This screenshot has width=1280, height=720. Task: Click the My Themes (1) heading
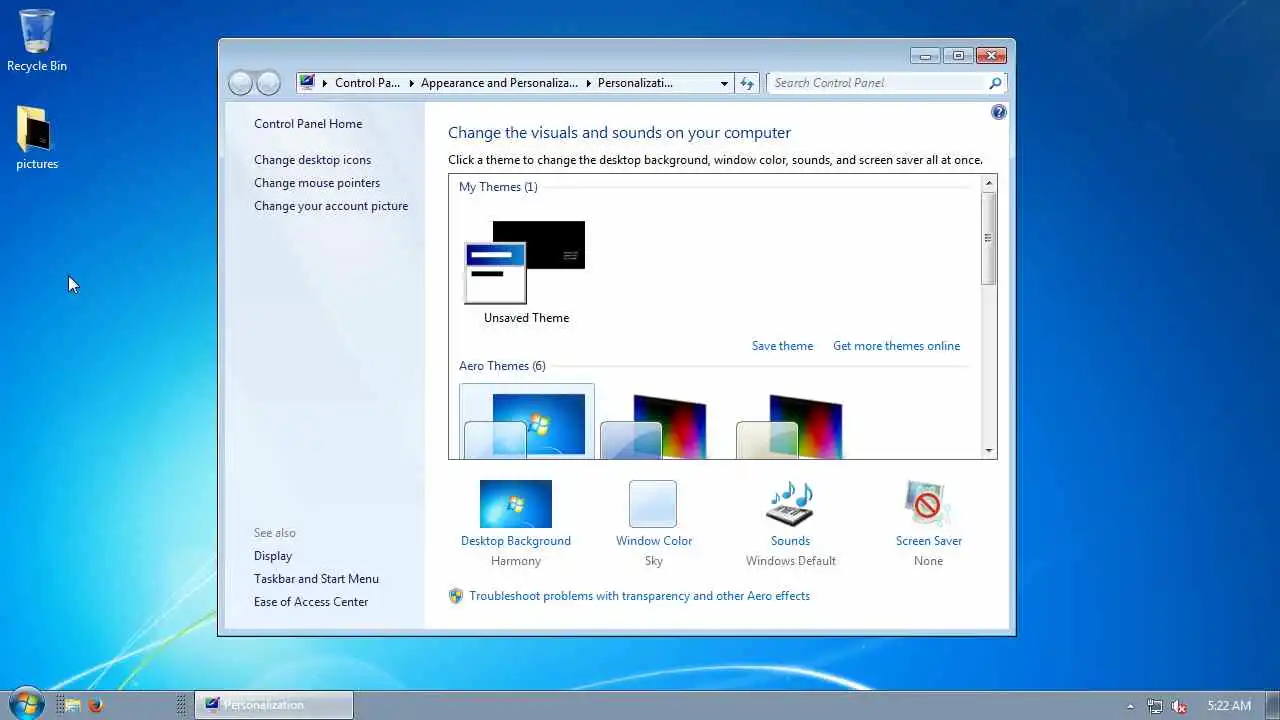[498, 187]
